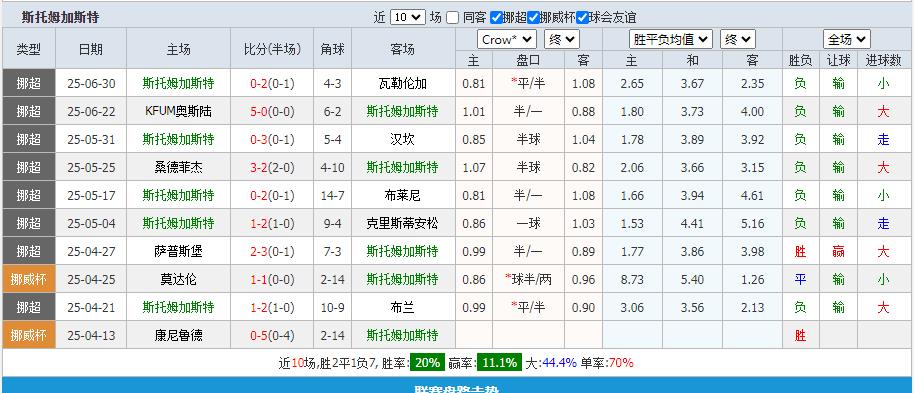
Task: Click the 类型 column header
Action: [x=29, y=49]
